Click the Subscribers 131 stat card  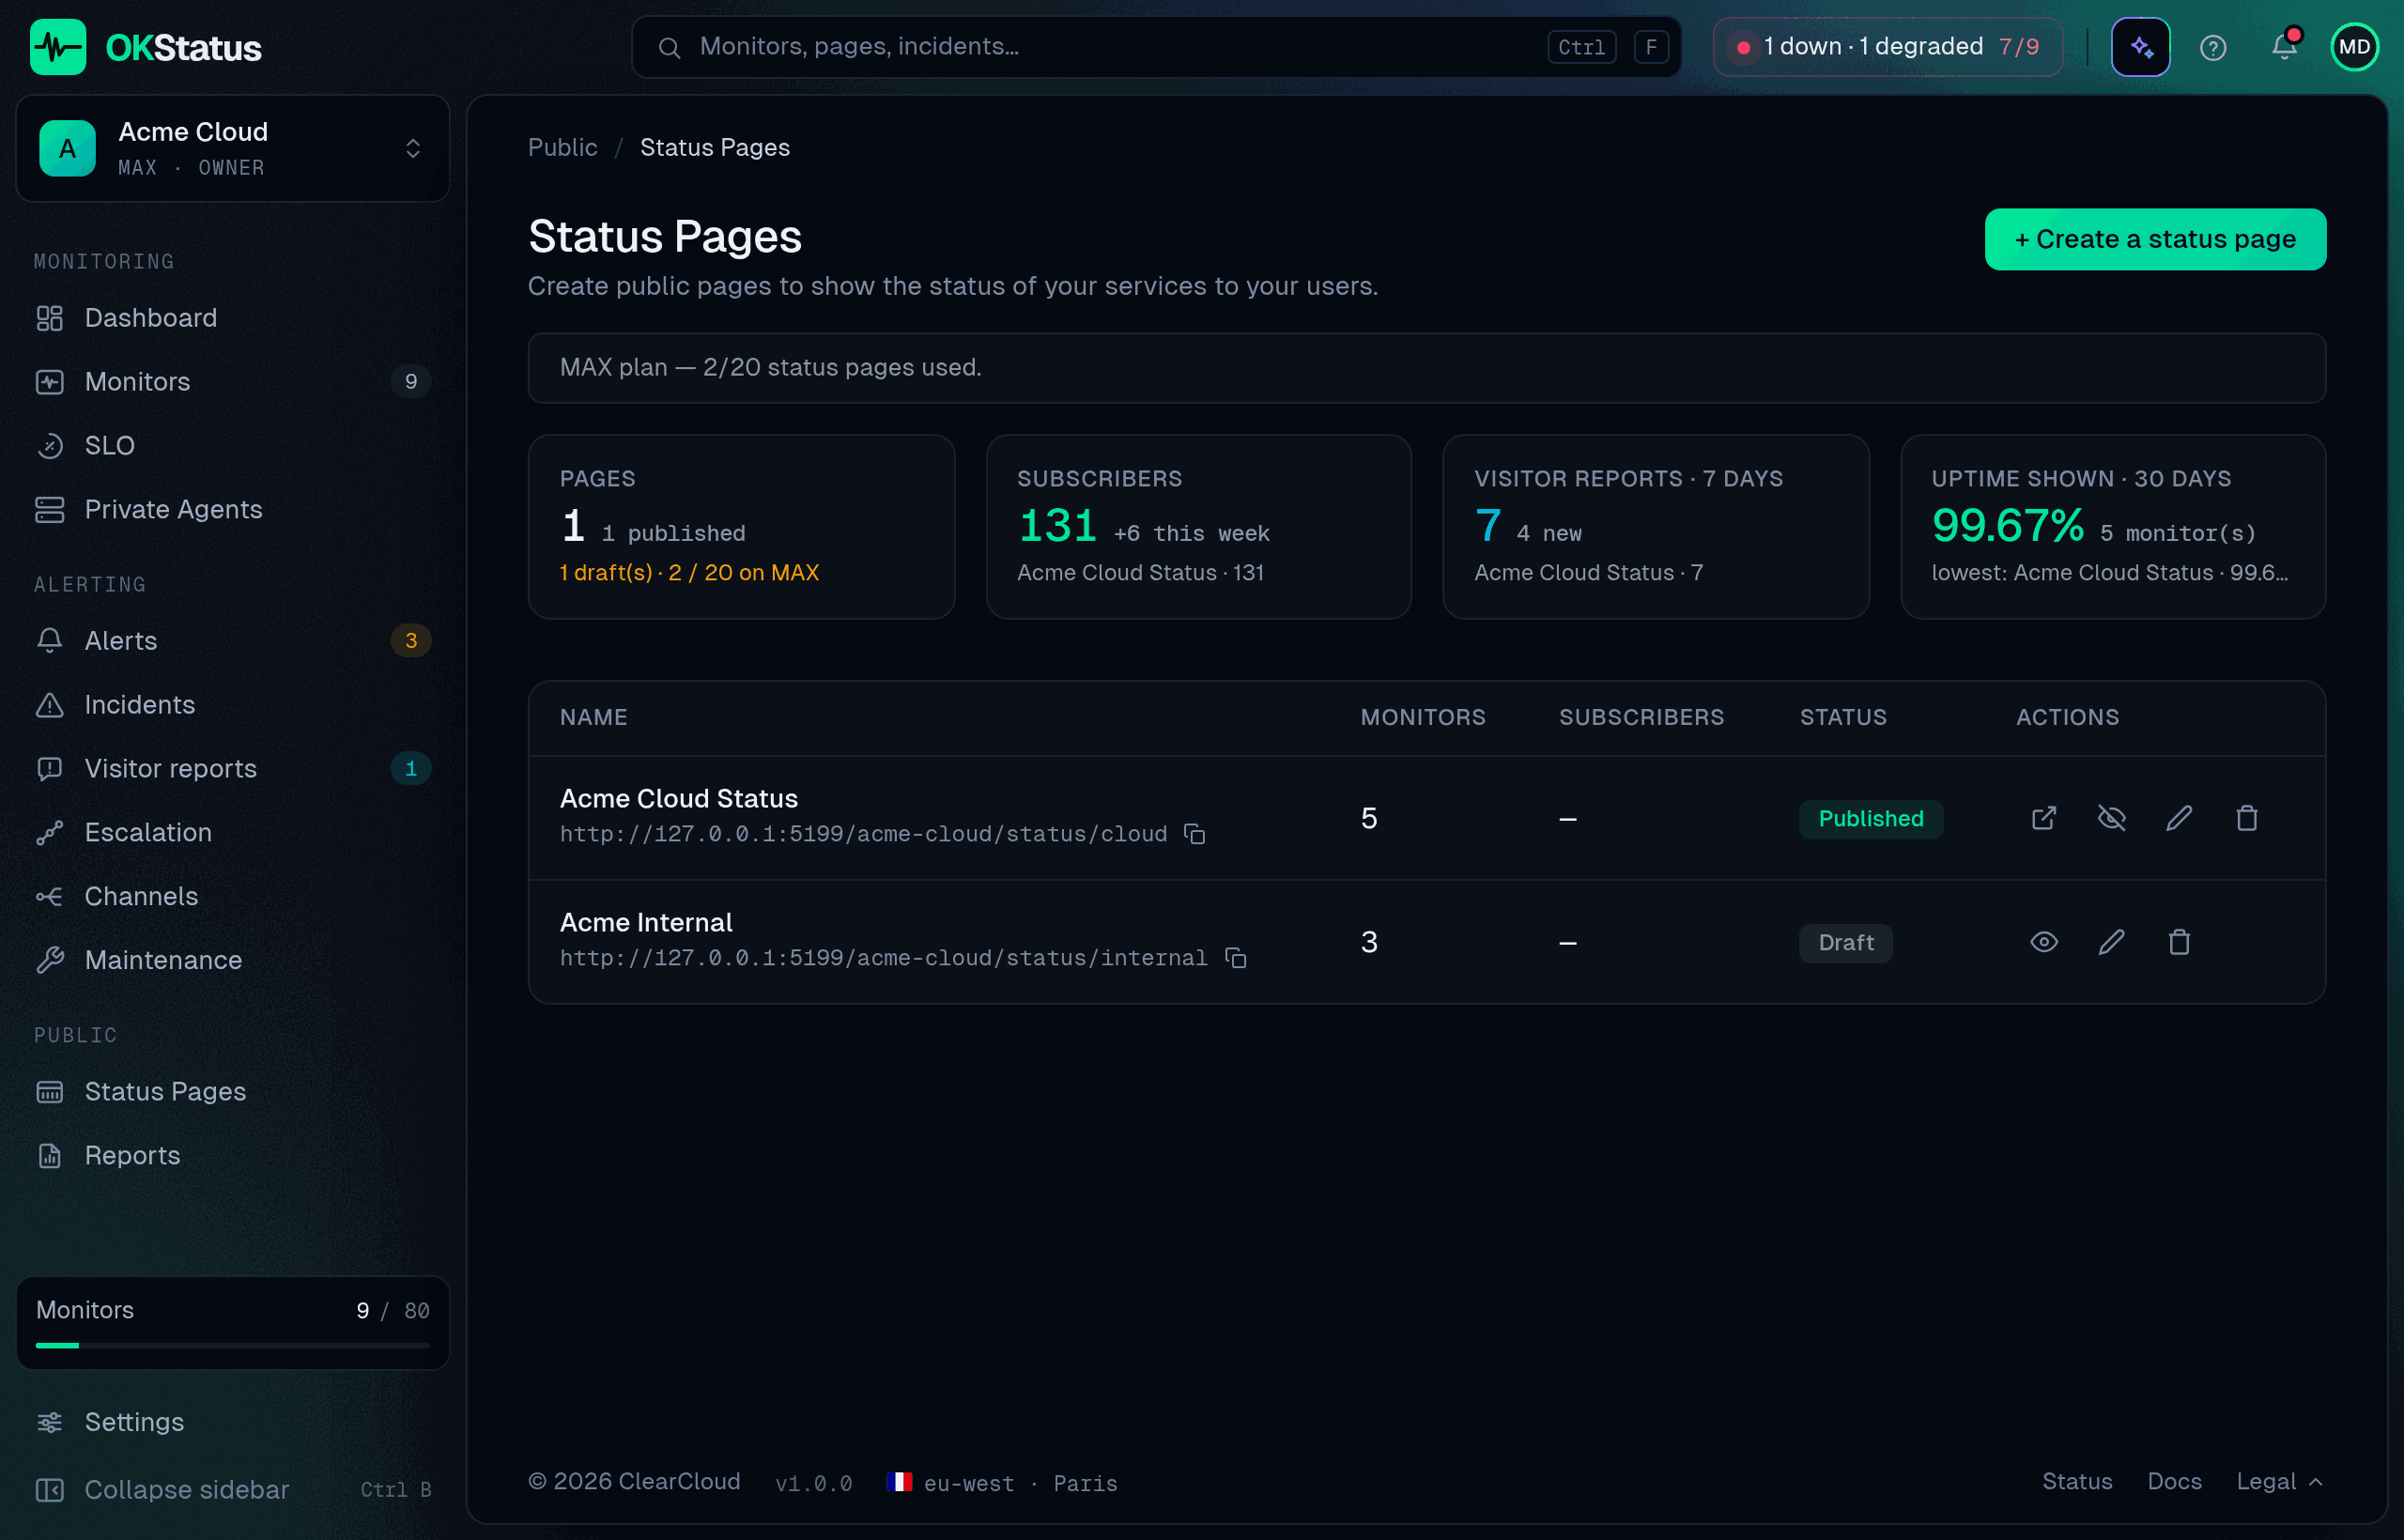coord(1198,527)
